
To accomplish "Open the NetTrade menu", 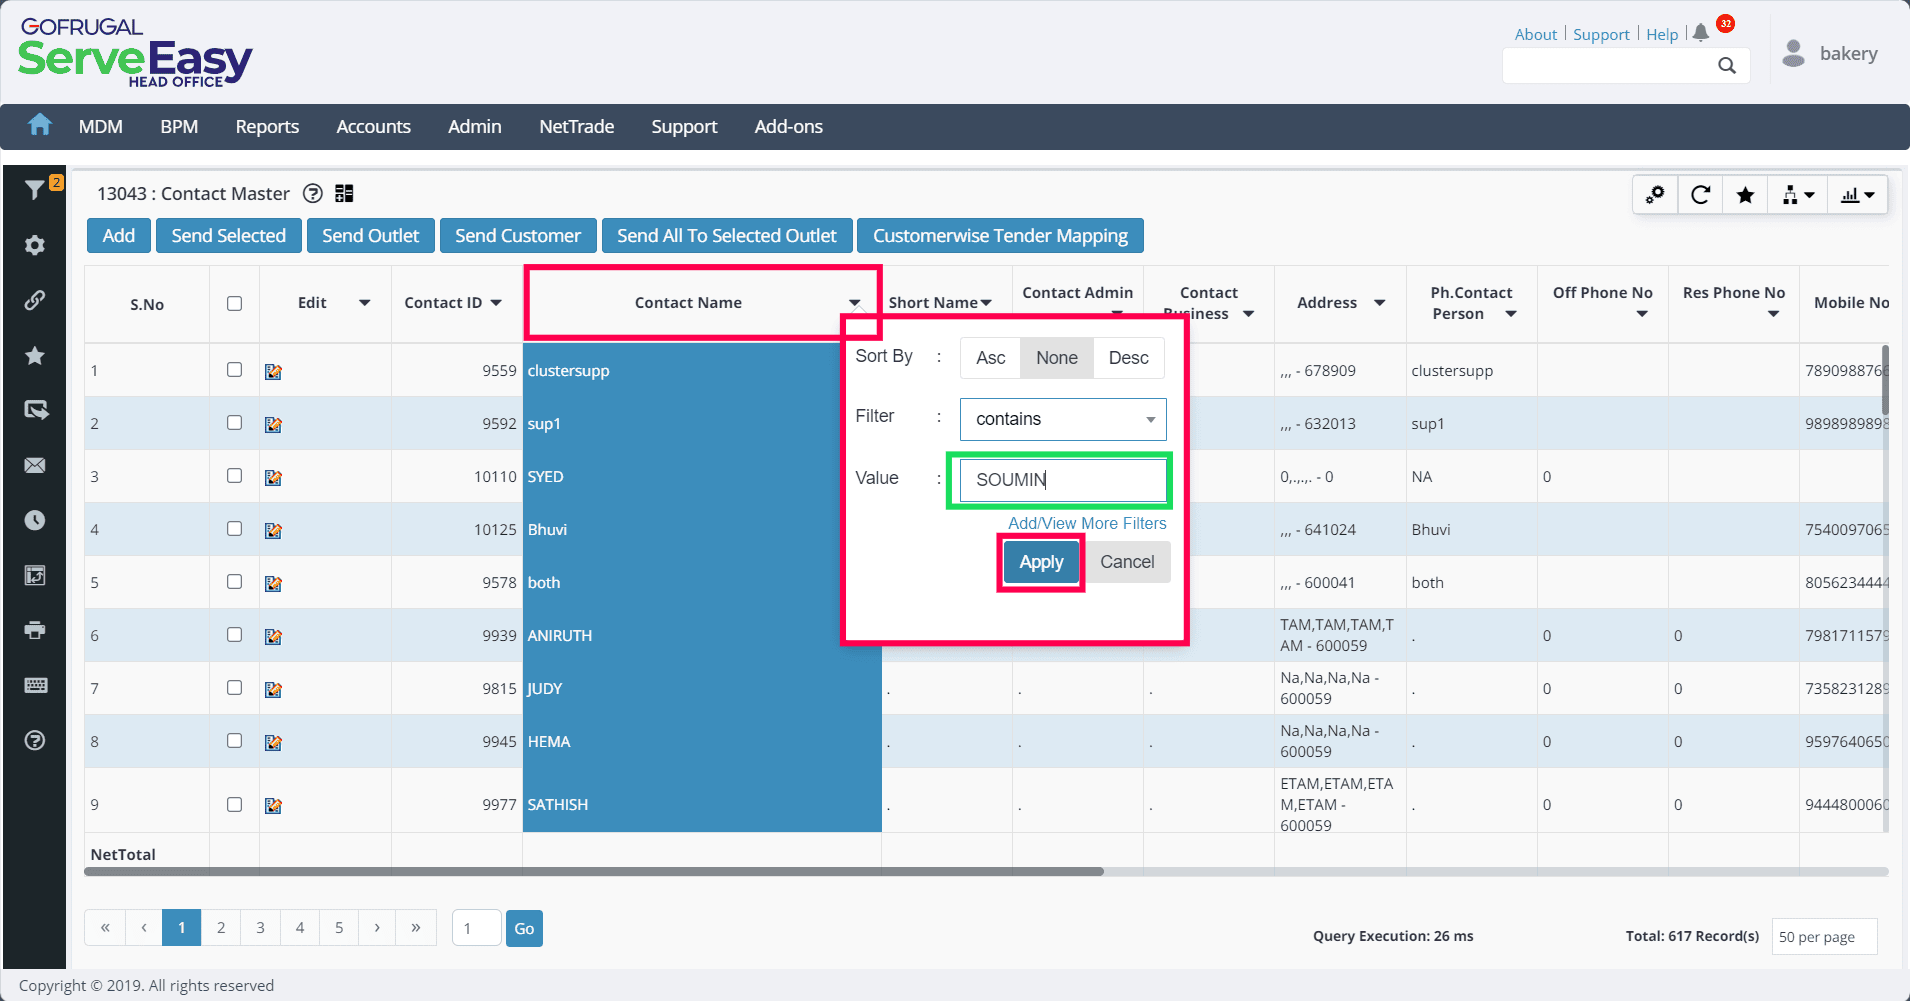I will pyautogui.click(x=577, y=126).
